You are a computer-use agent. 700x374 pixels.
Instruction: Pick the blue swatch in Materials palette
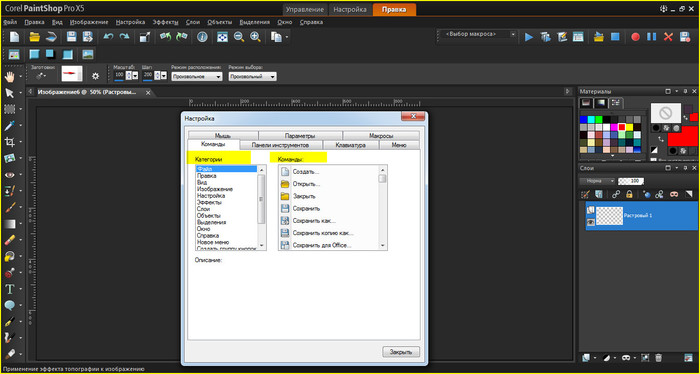583,119
